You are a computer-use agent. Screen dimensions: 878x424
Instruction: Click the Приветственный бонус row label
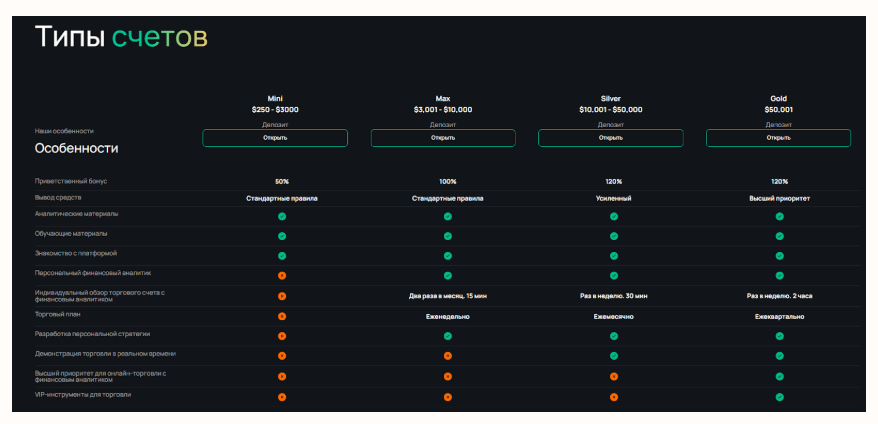[71, 182]
